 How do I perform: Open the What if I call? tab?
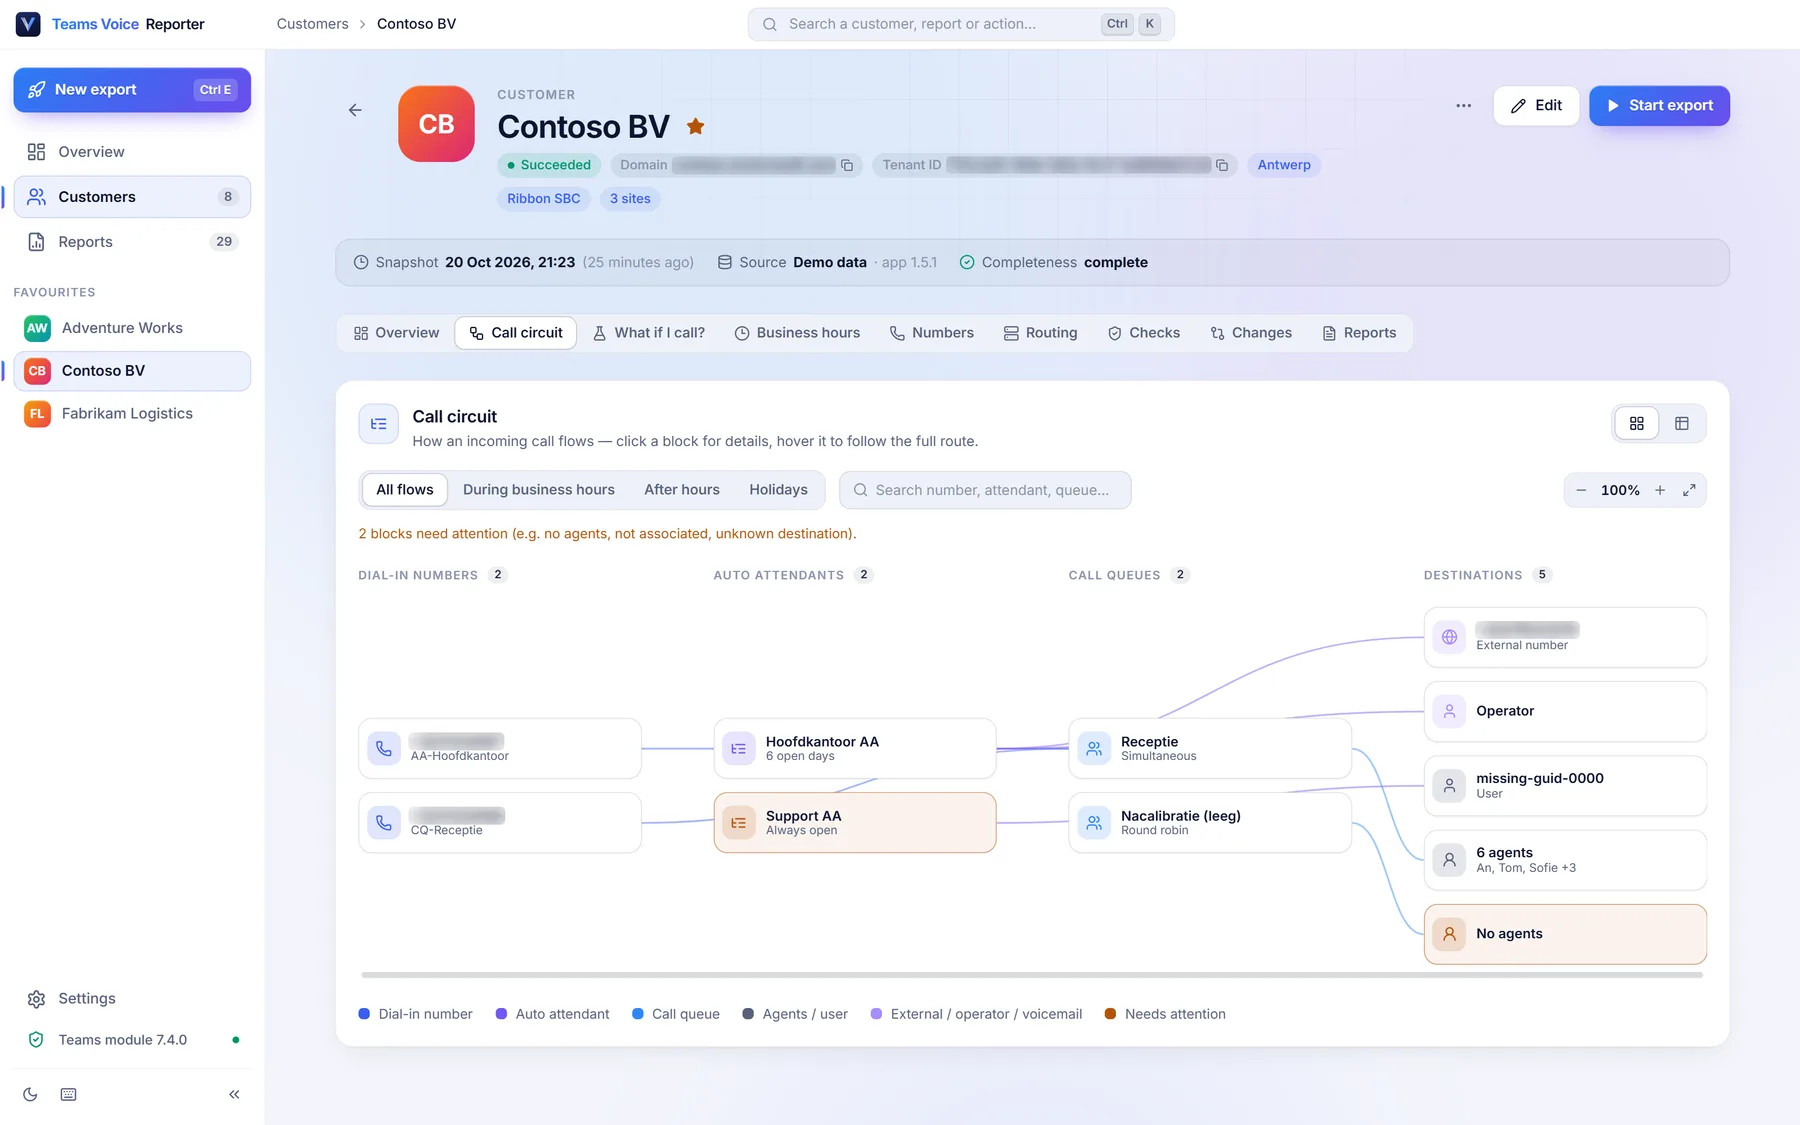(x=649, y=333)
